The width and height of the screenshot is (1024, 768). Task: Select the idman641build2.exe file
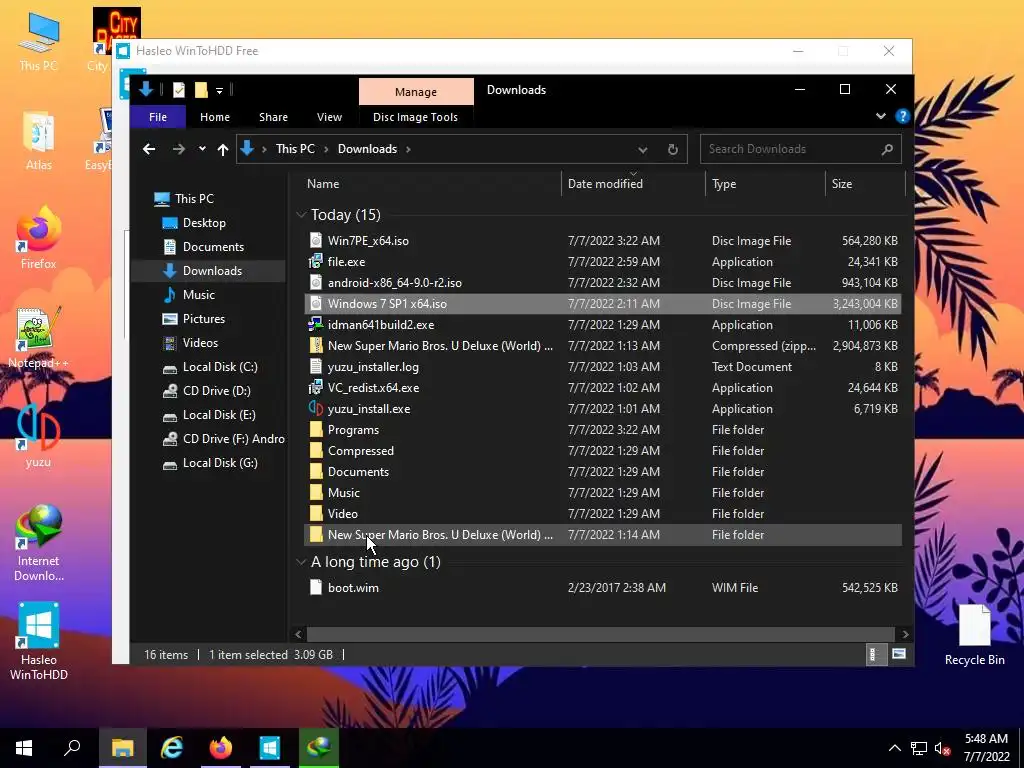point(603,325)
